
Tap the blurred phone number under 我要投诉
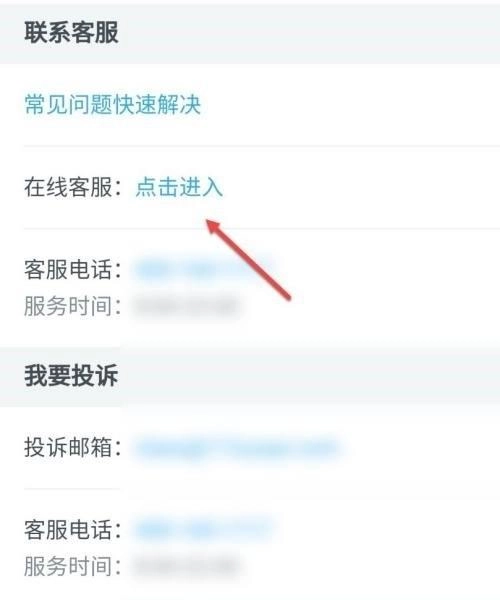click(204, 530)
